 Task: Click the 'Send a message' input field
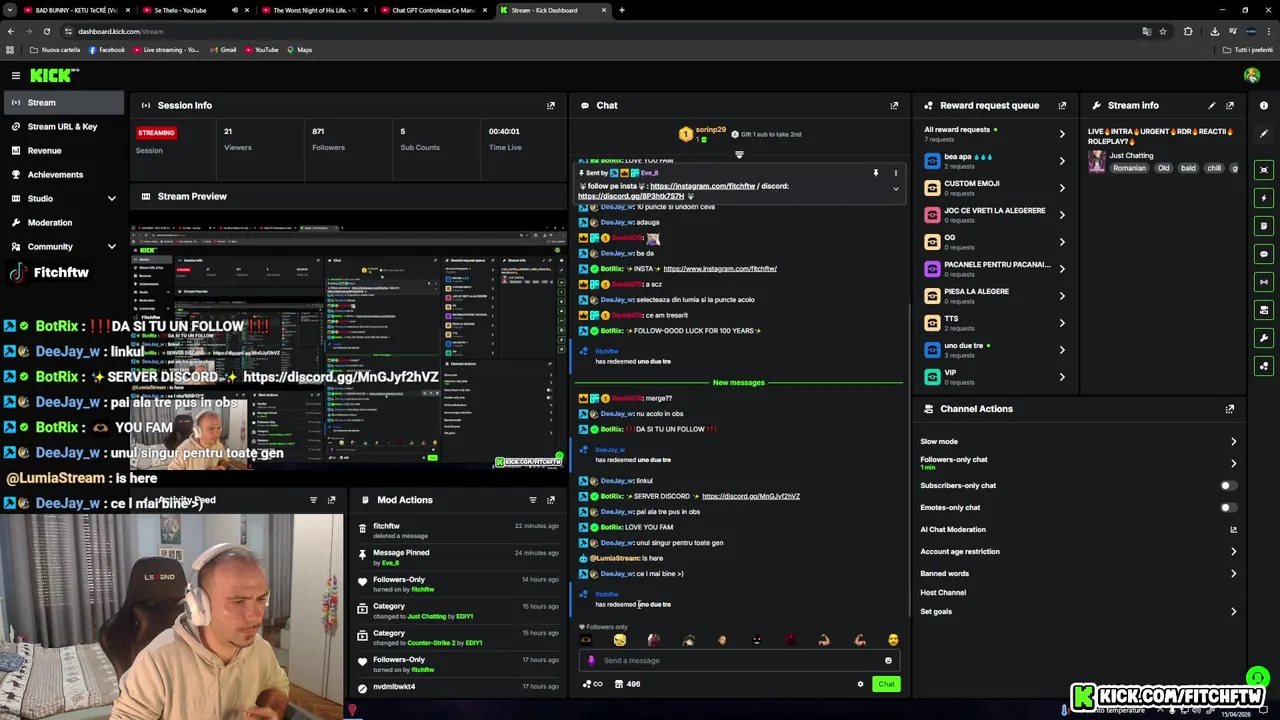coord(738,660)
